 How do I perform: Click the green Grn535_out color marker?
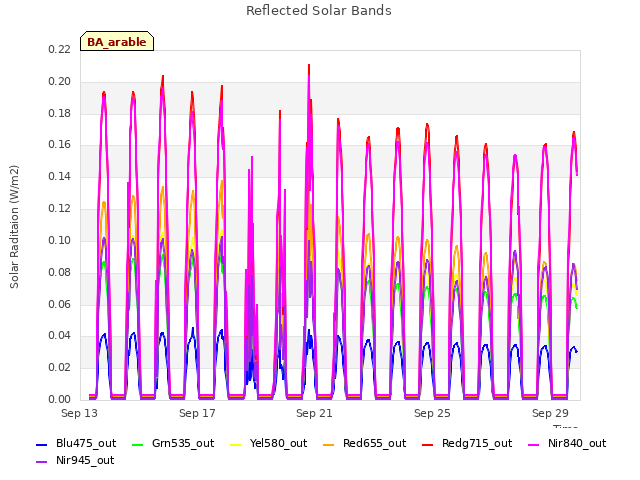(138, 444)
